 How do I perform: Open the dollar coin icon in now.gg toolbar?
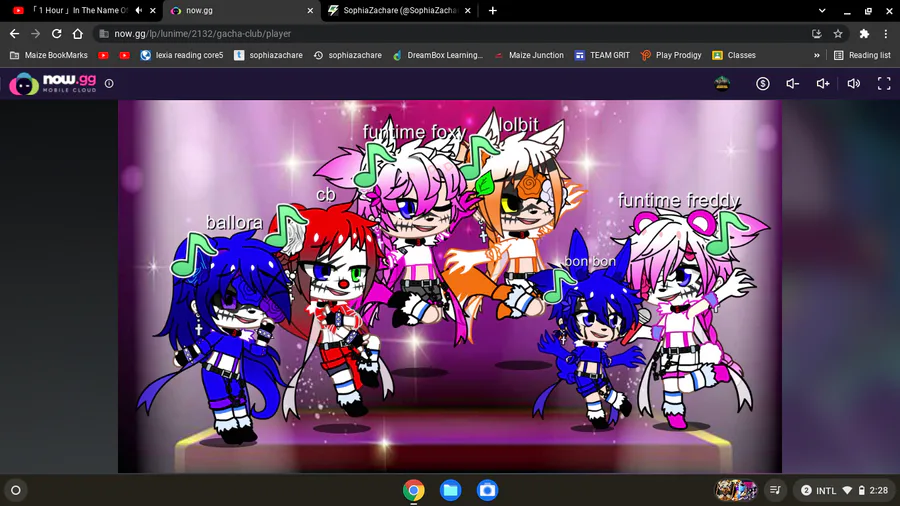[x=762, y=84]
